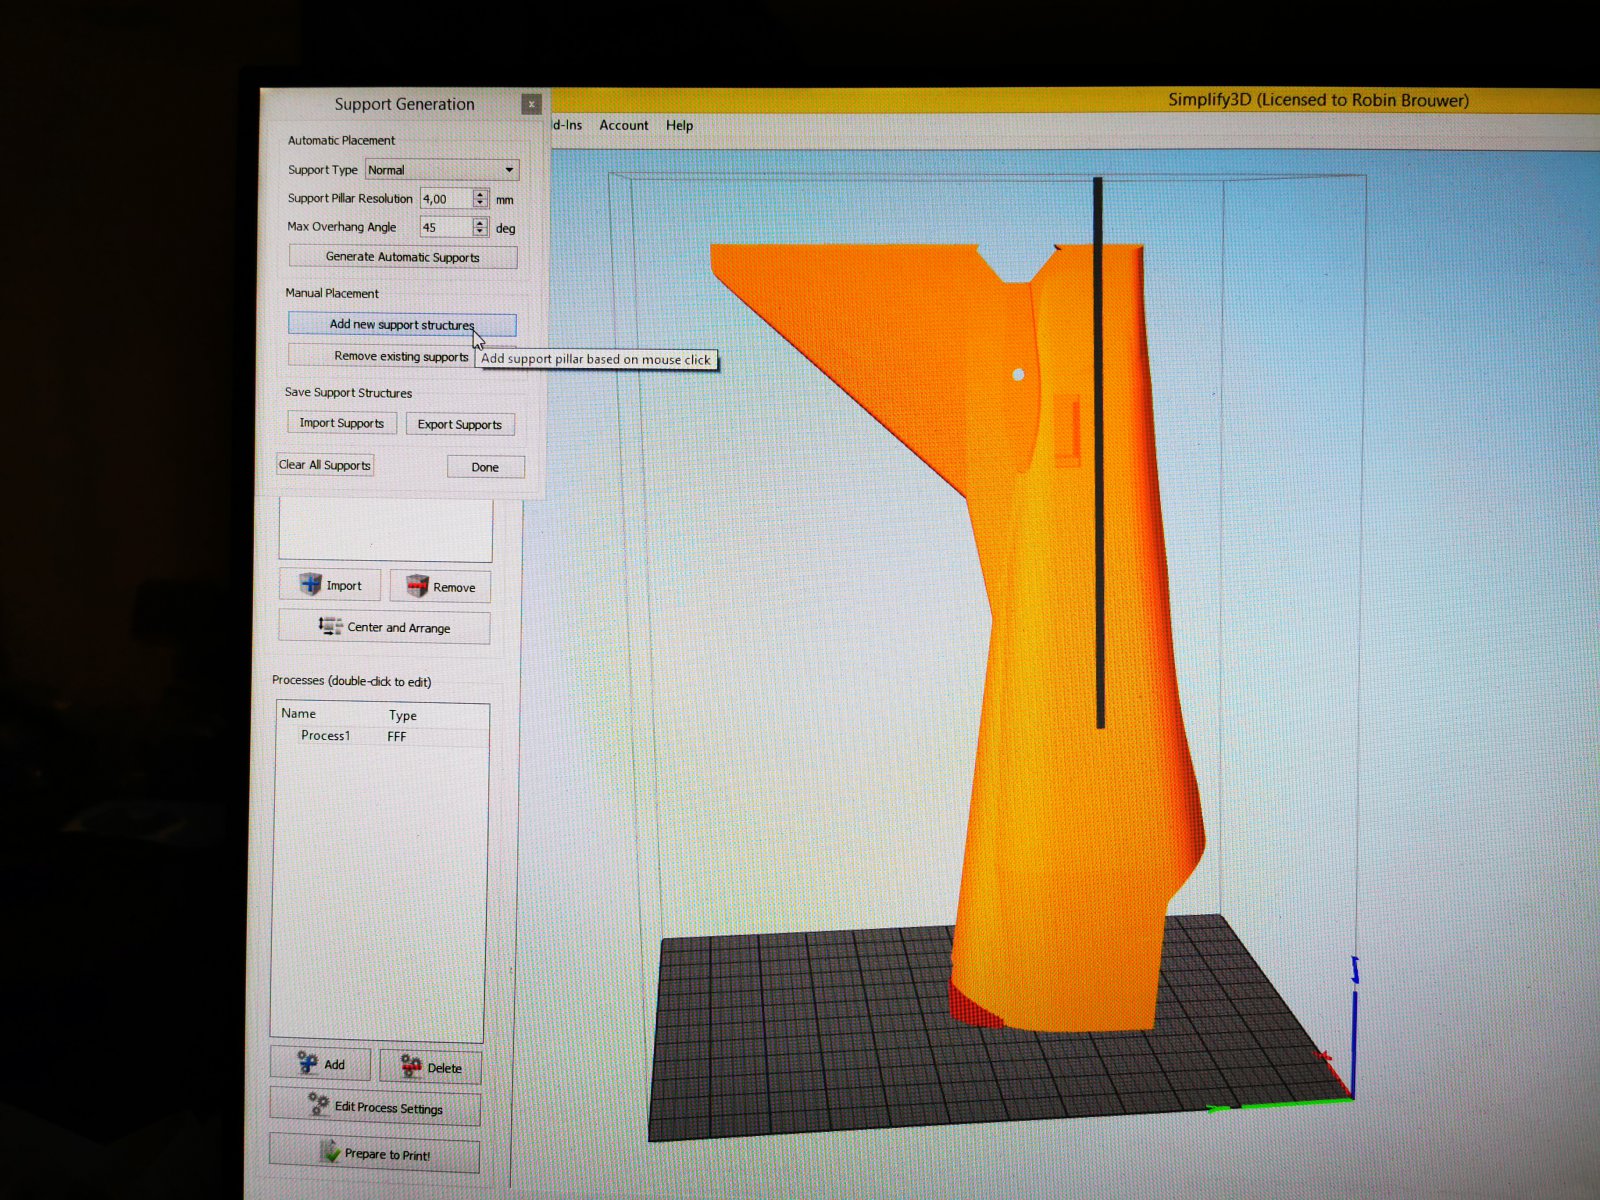Click Clear All Supports
The height and width of the screenshot is (1200, 1600).
pos(325,465)
